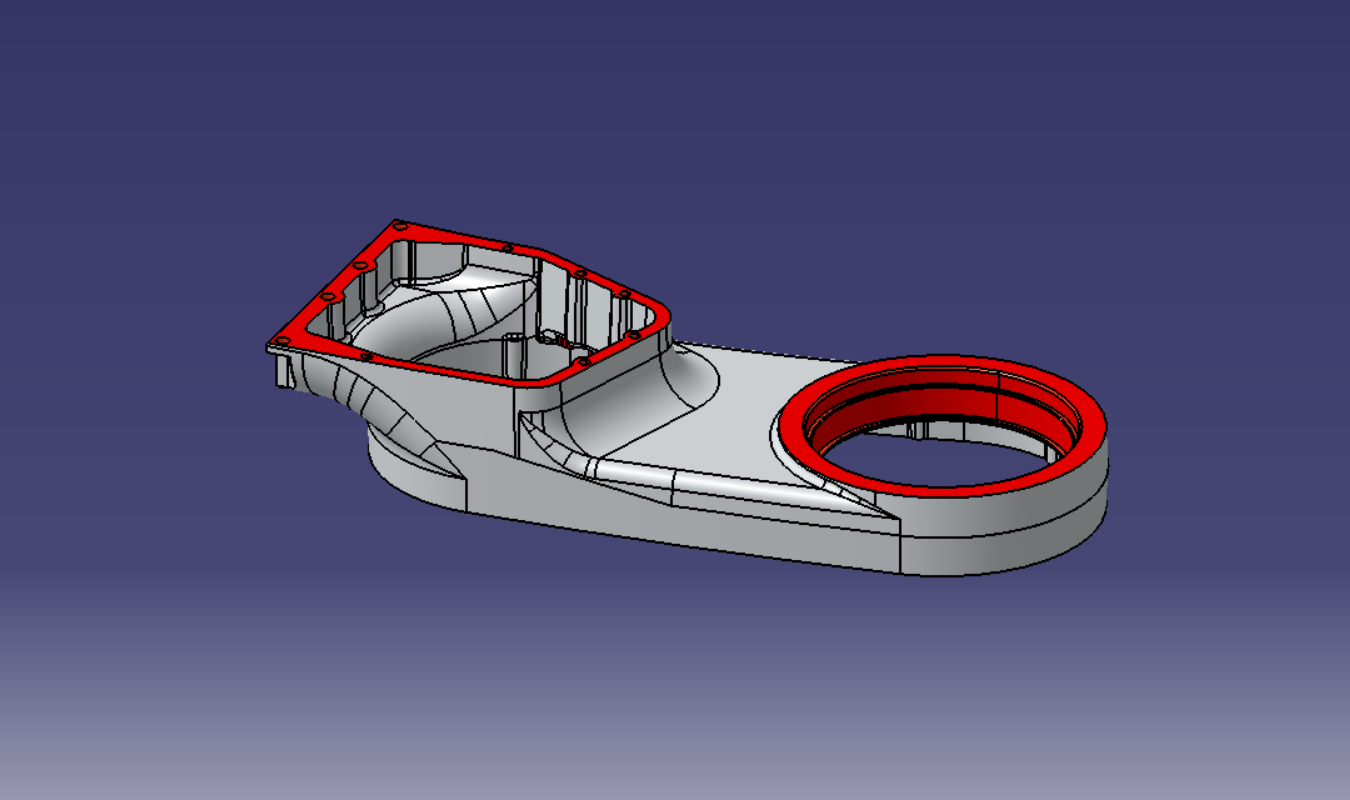This screenshot has height=800, width=1350.
Task: Pick the bolt hole at the flange's topmost corner
Action: [x=399, y=226]
